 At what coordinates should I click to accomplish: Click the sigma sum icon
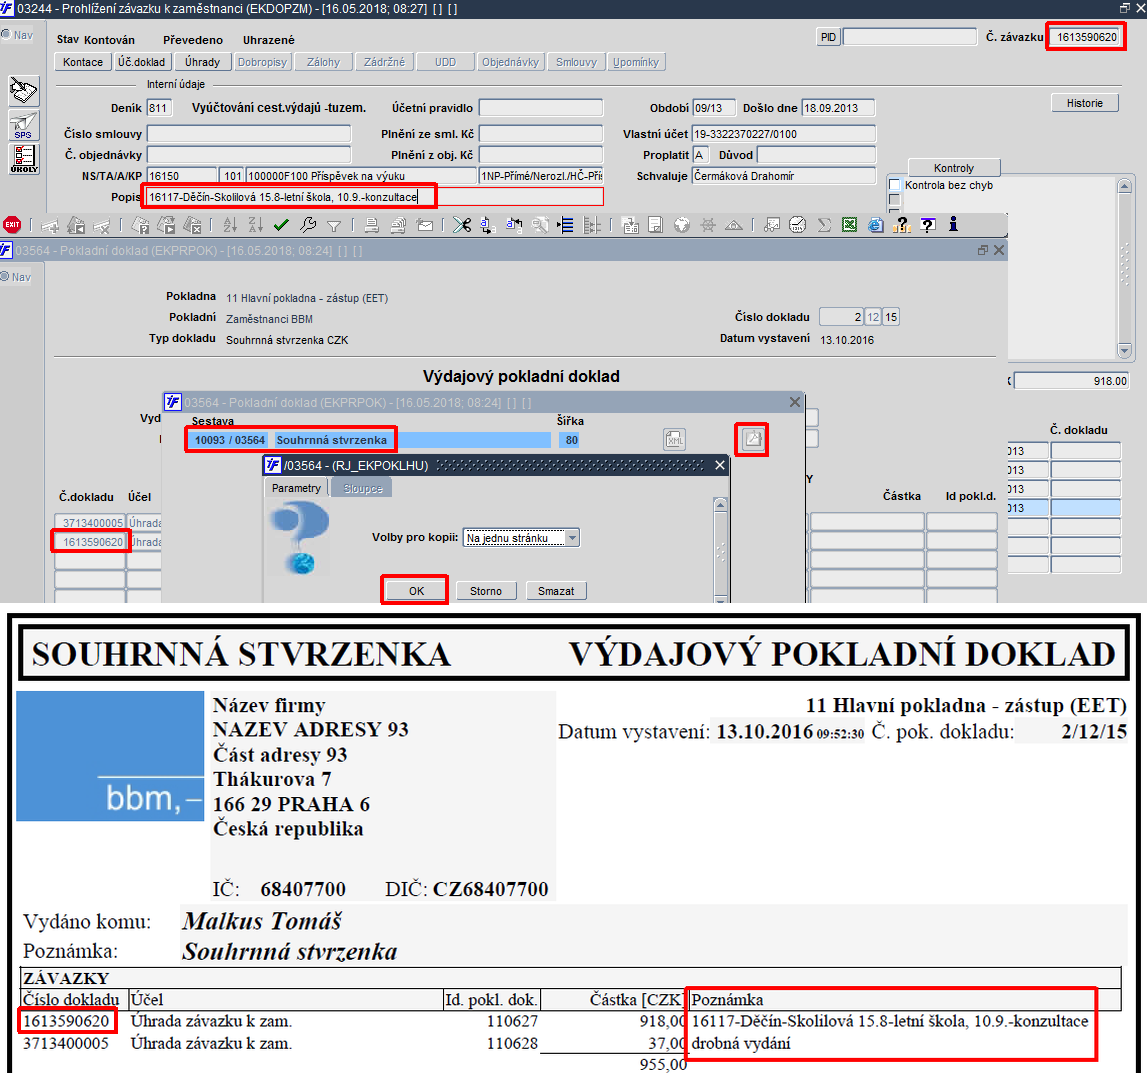pyautogui.click(x=824, y=225)
